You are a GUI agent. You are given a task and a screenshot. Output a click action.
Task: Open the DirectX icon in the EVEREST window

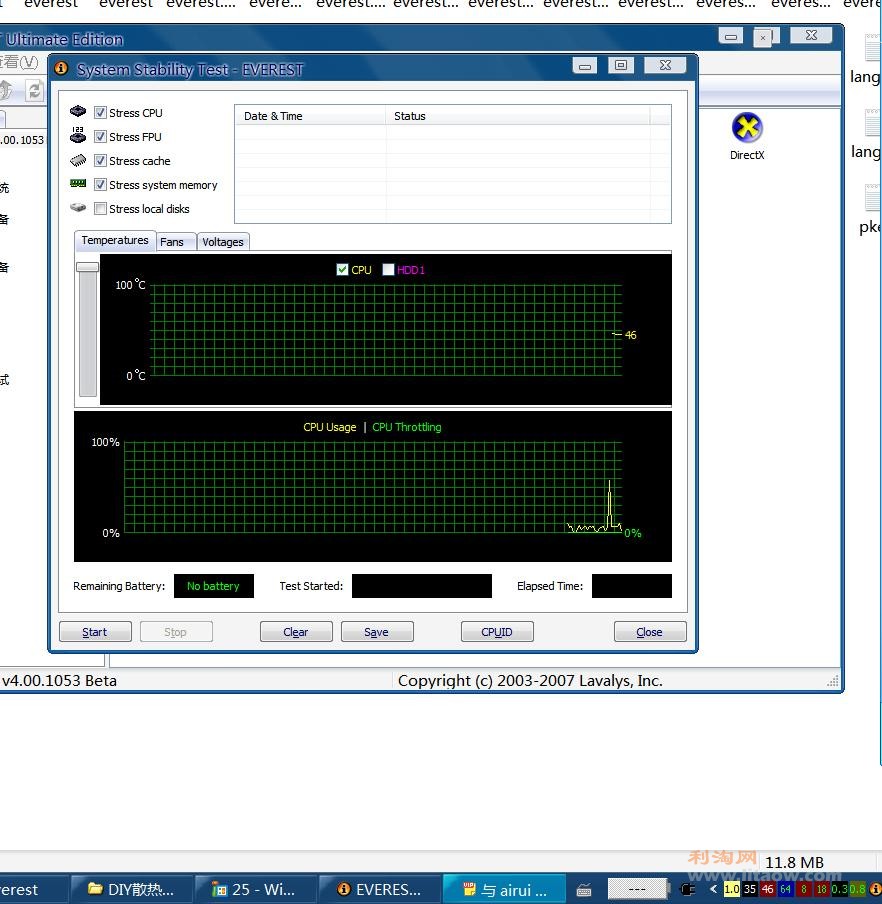pyautogui.click(x=747, y=137)
